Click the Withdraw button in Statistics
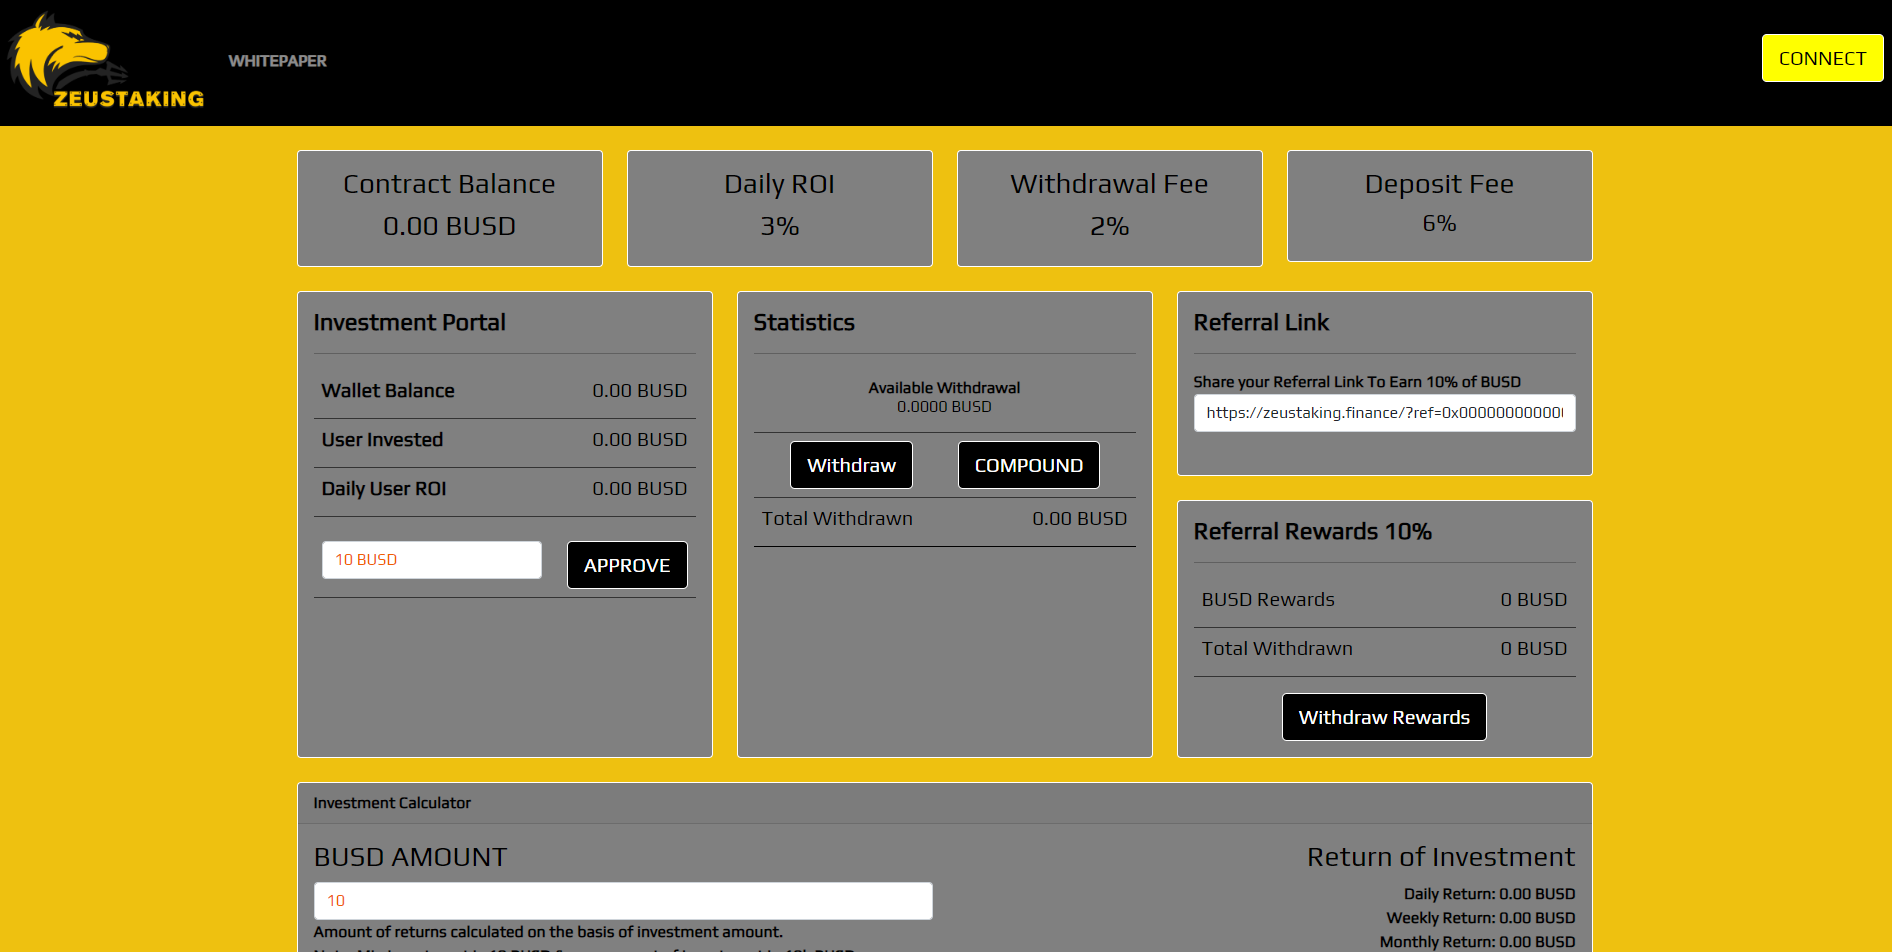Viewport: 1892px width, 952px height. pos(851,465)
